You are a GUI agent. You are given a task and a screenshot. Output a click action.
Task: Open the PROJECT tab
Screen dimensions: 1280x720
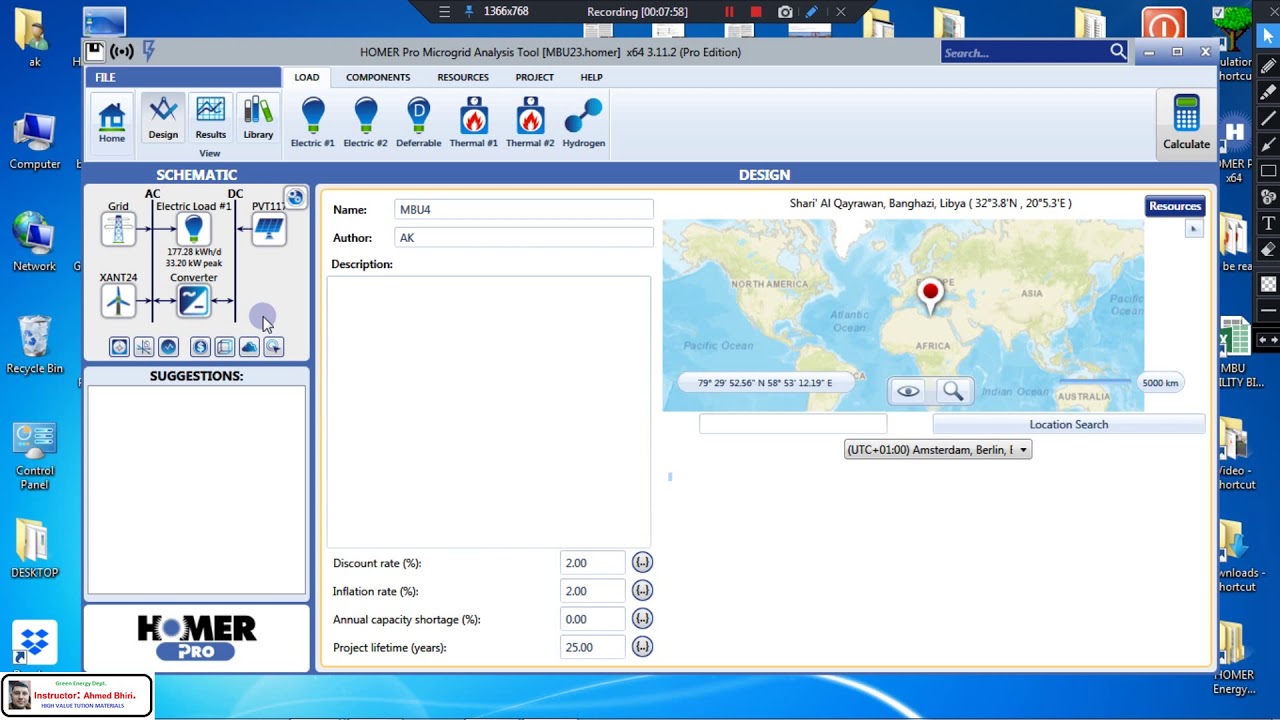pos(534,77)
